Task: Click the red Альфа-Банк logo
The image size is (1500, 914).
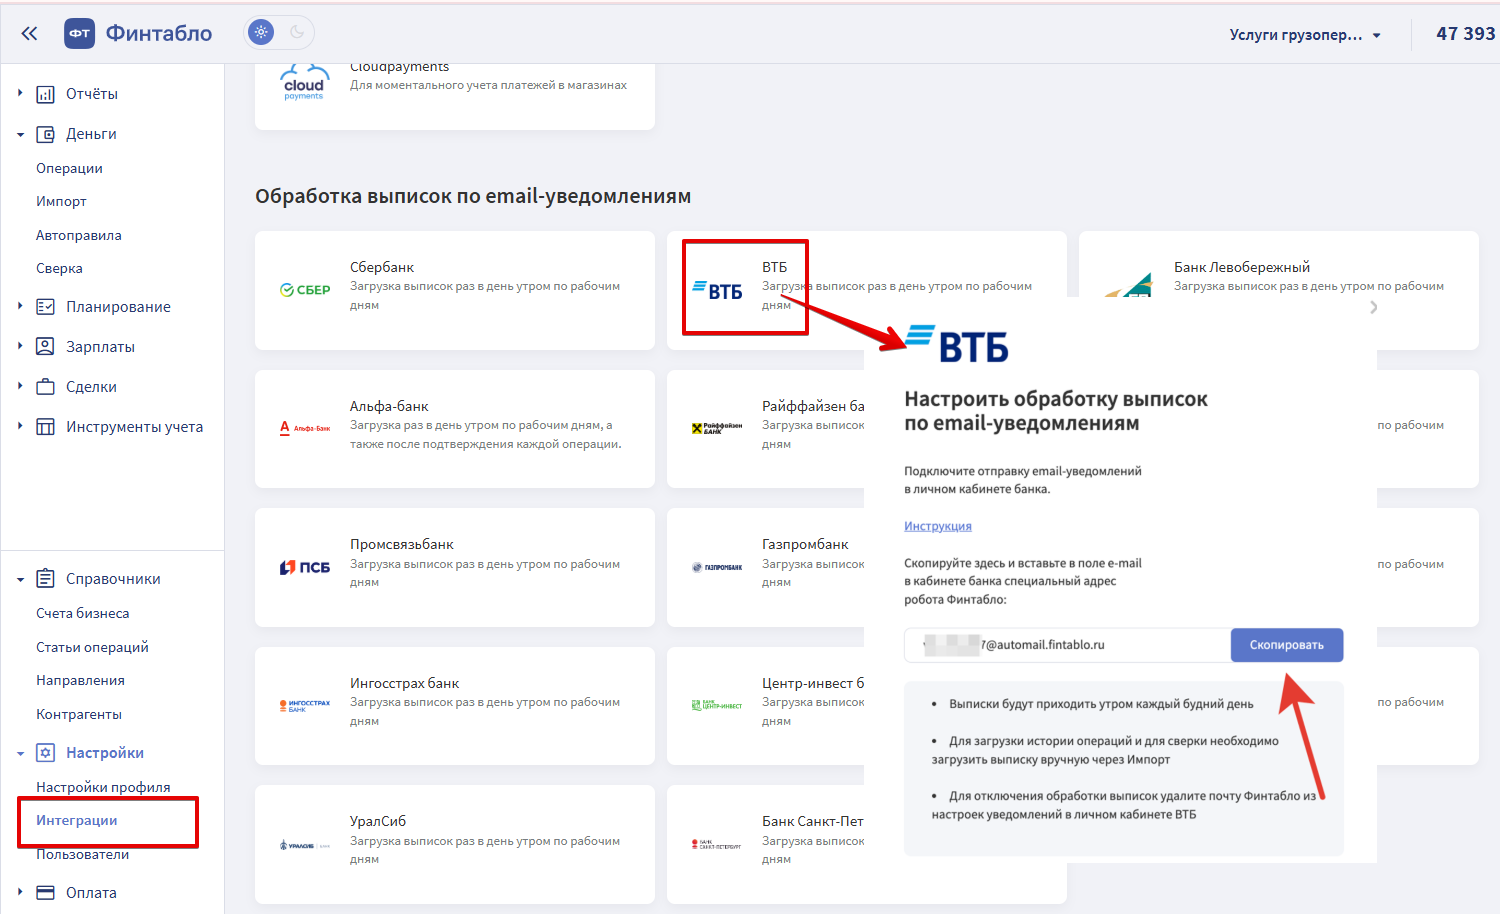Action: point(305,428)
